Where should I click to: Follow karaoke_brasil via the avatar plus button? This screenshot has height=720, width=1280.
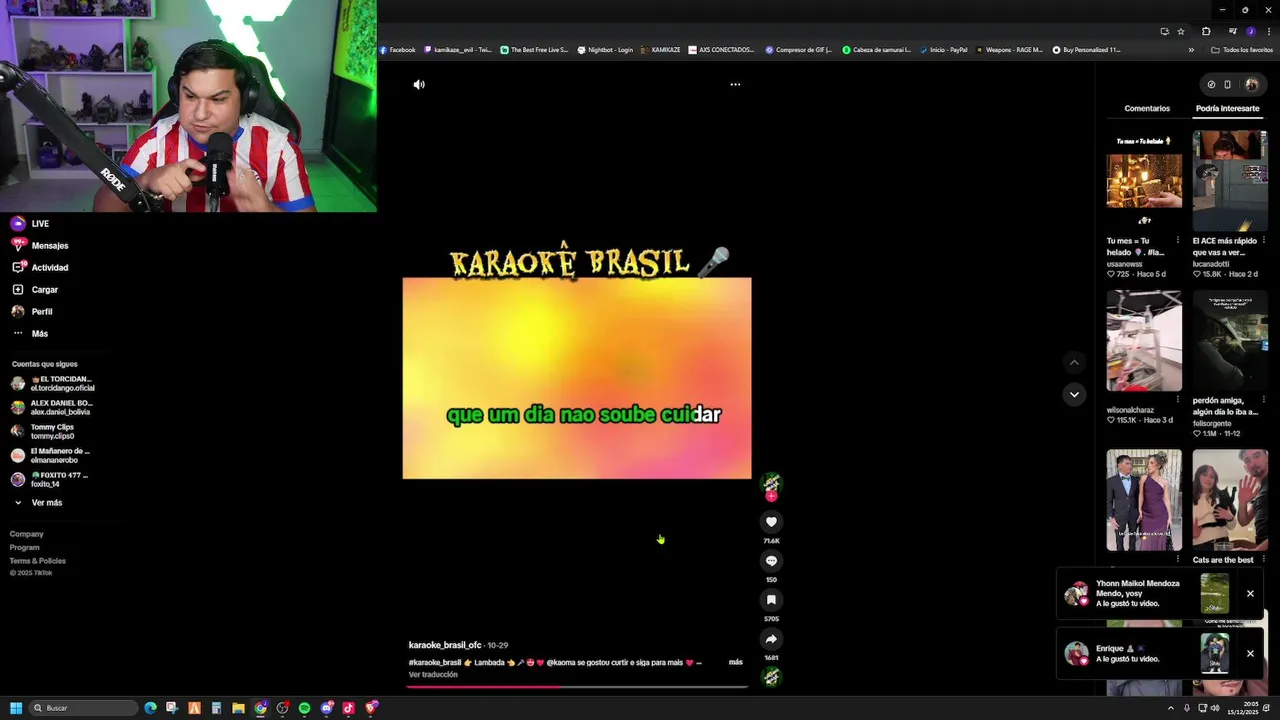click(x=771, y=496)
